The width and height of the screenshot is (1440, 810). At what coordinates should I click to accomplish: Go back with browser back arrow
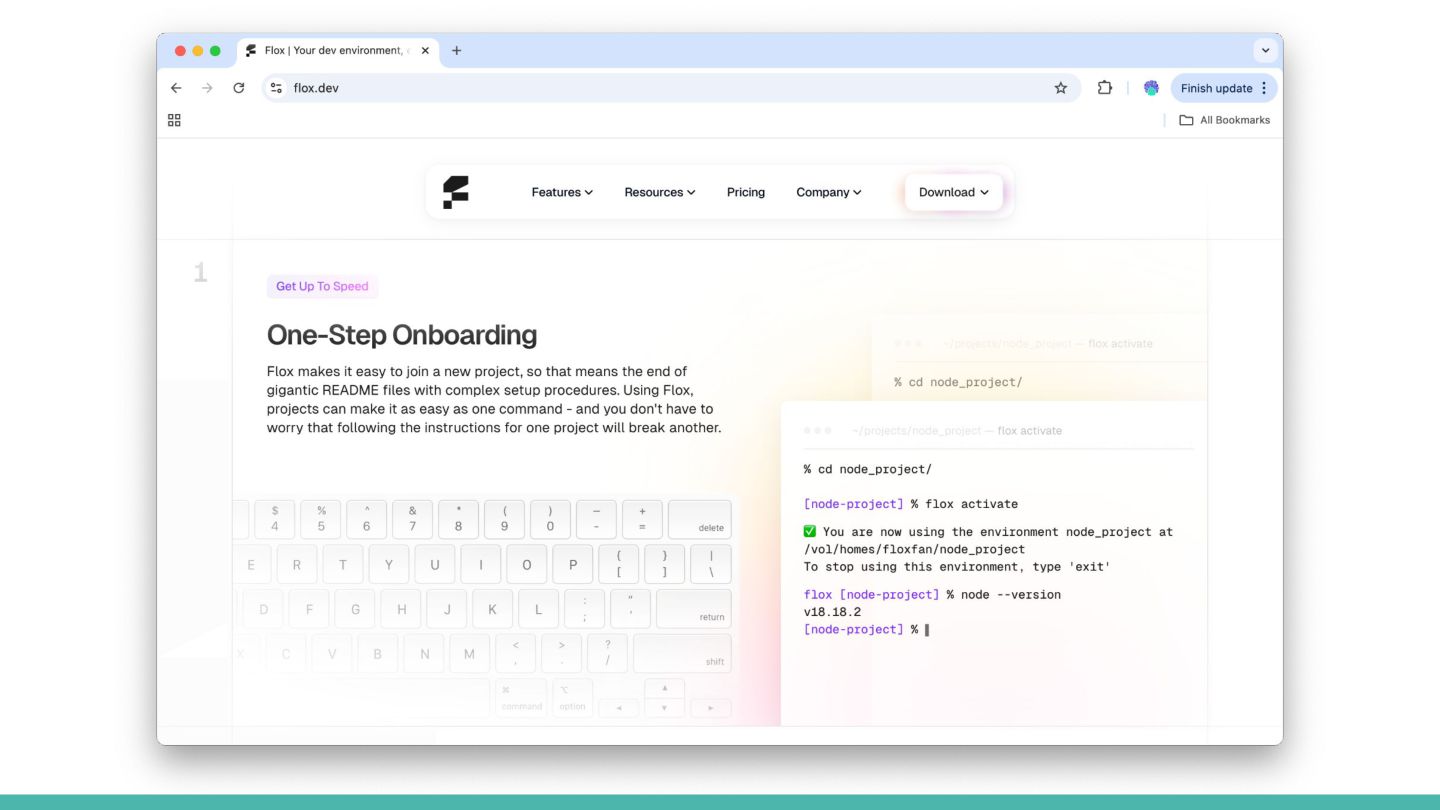176,88
